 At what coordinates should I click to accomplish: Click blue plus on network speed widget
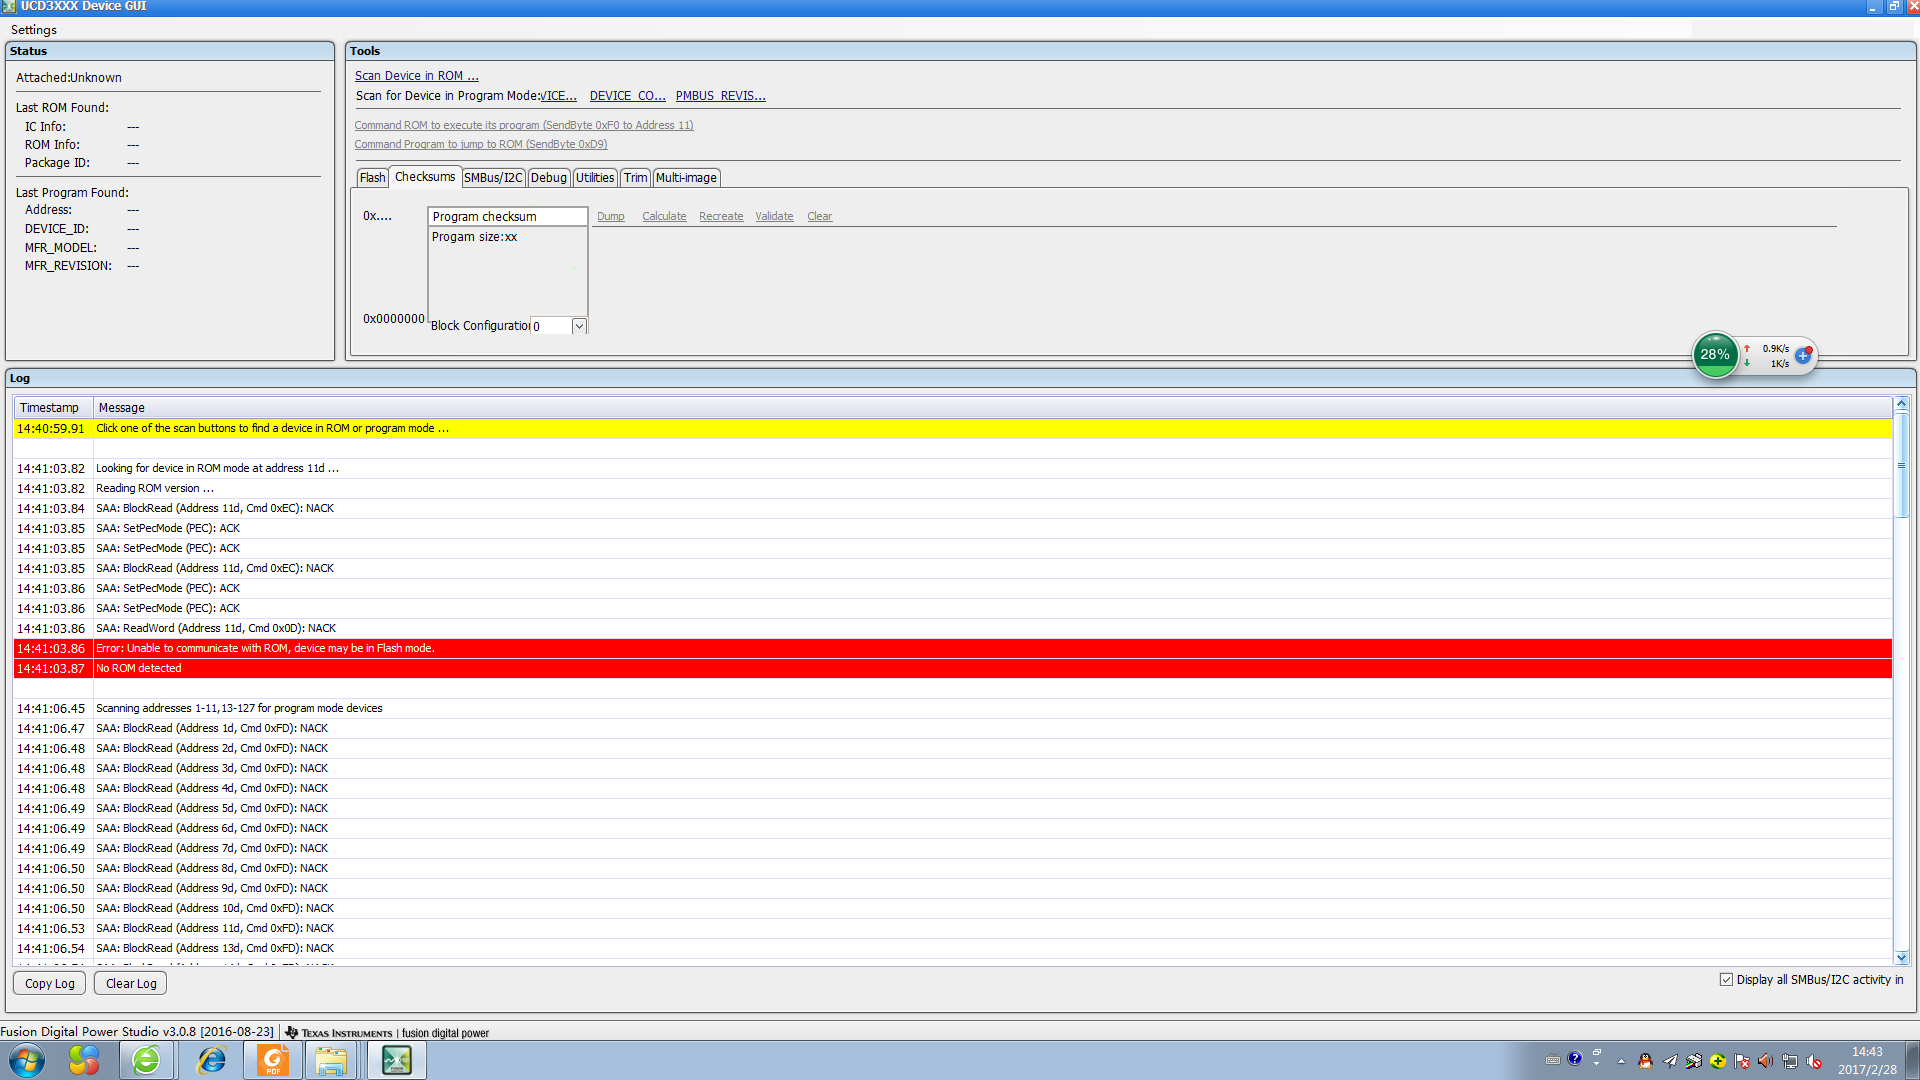(1803, 355)
